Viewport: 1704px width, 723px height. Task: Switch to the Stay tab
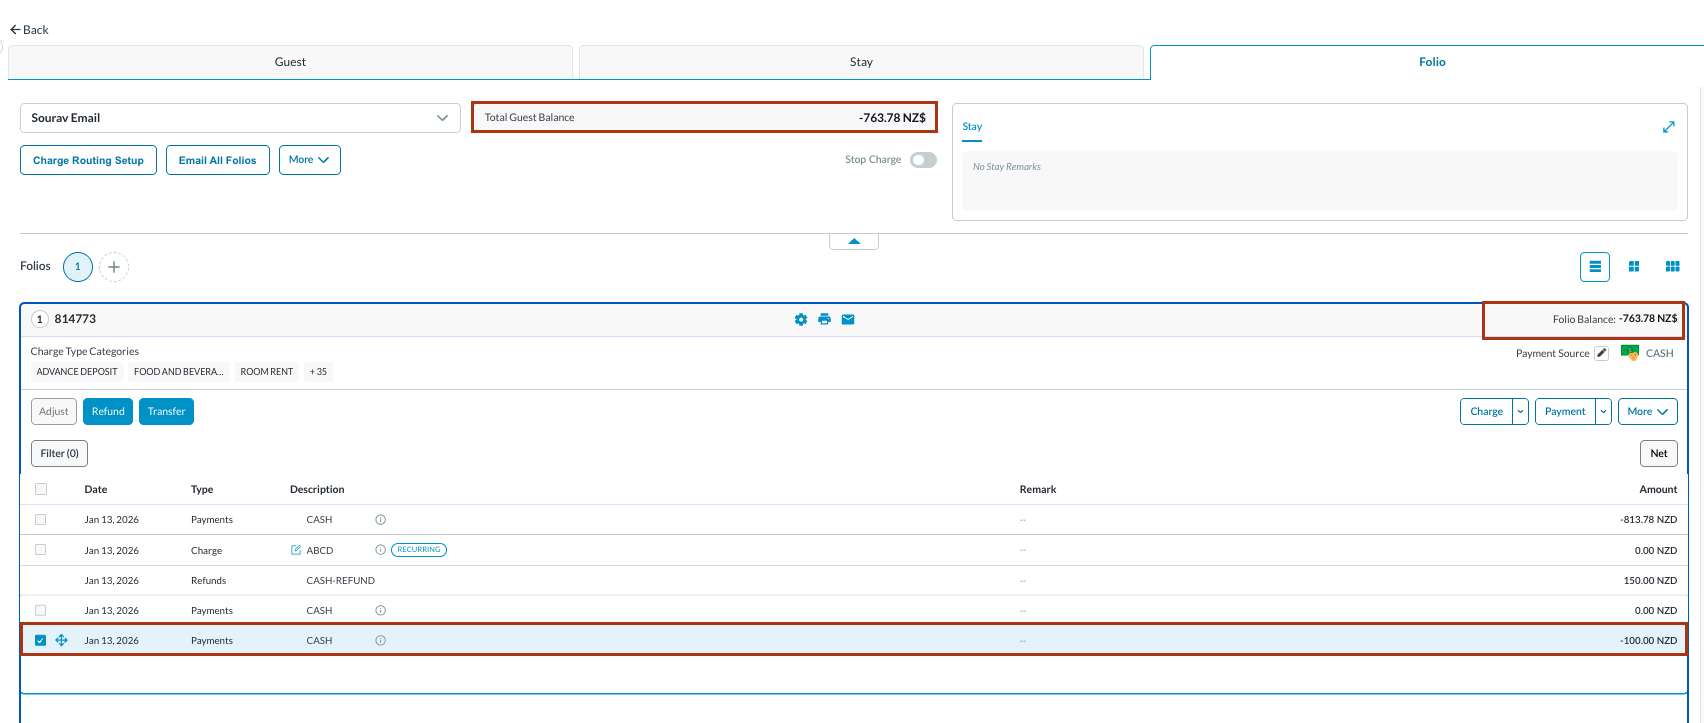pyautogui.click(x=861, y=62)
